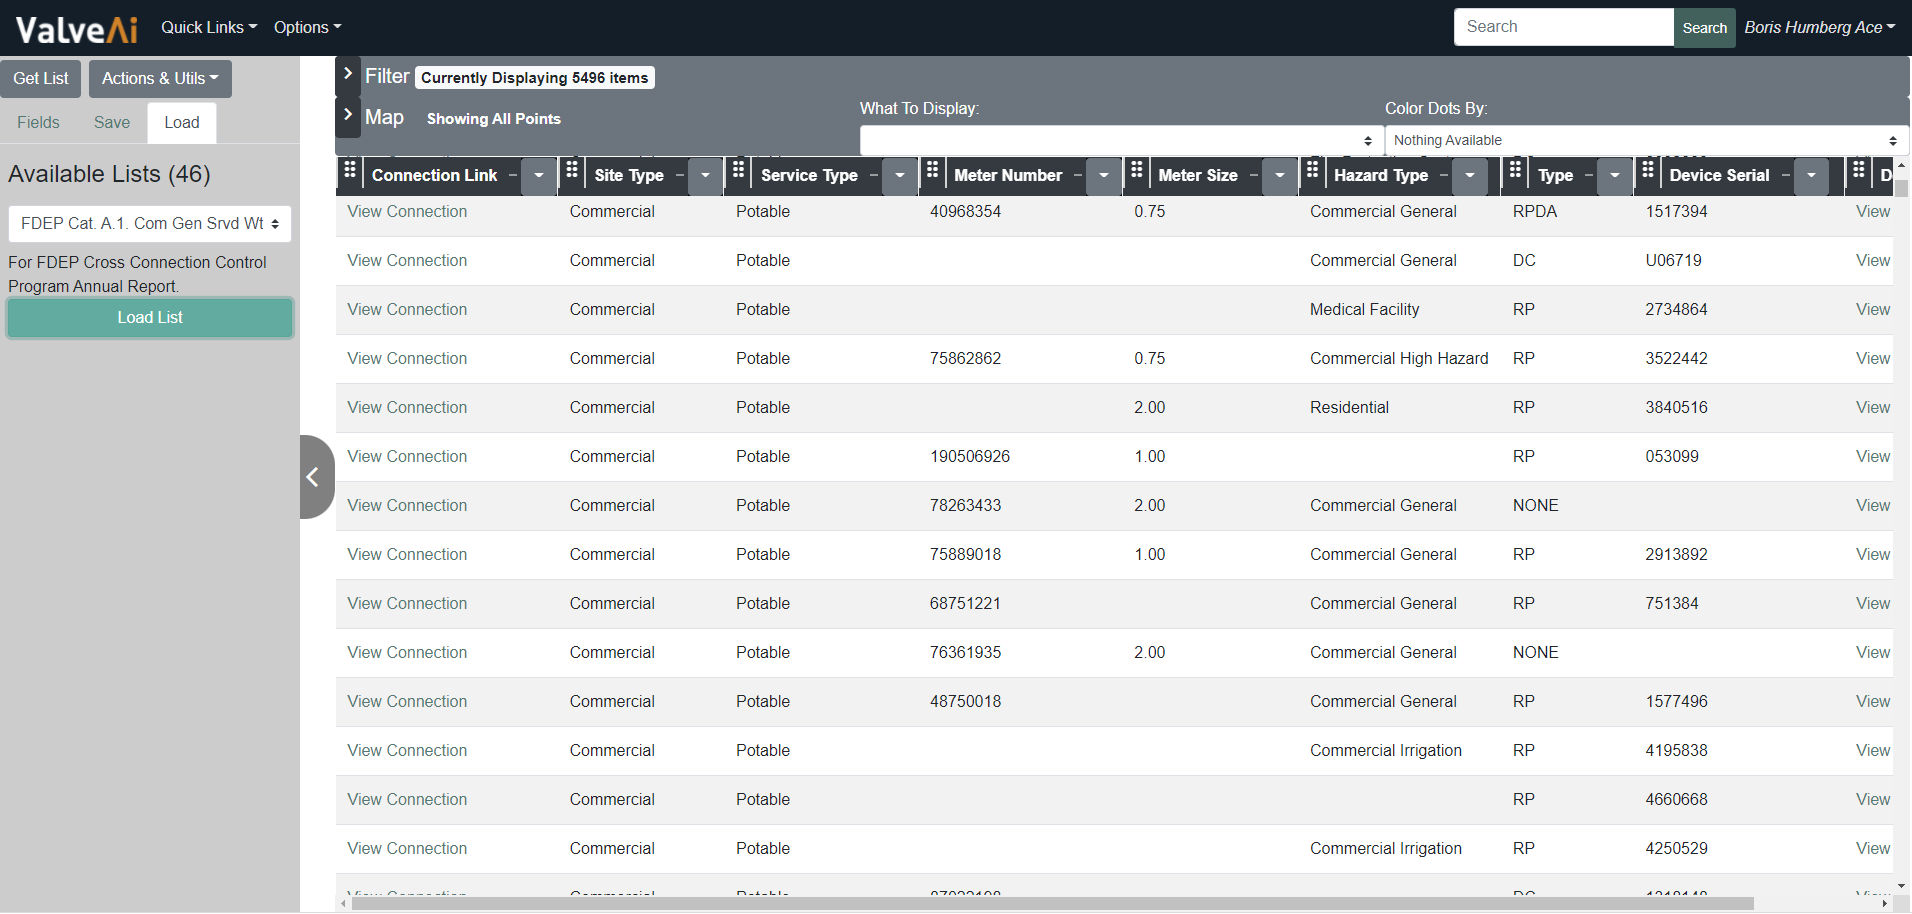Viewport: 1912px width, 914px height.
Task: Select the Residential hazard type cell
Action: click(1349, 407)
